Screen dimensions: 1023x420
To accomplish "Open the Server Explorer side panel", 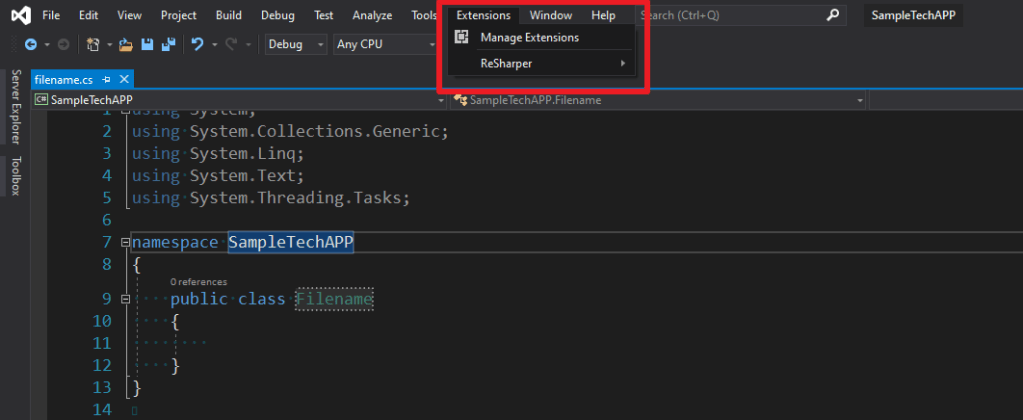I will pos(15,106).
